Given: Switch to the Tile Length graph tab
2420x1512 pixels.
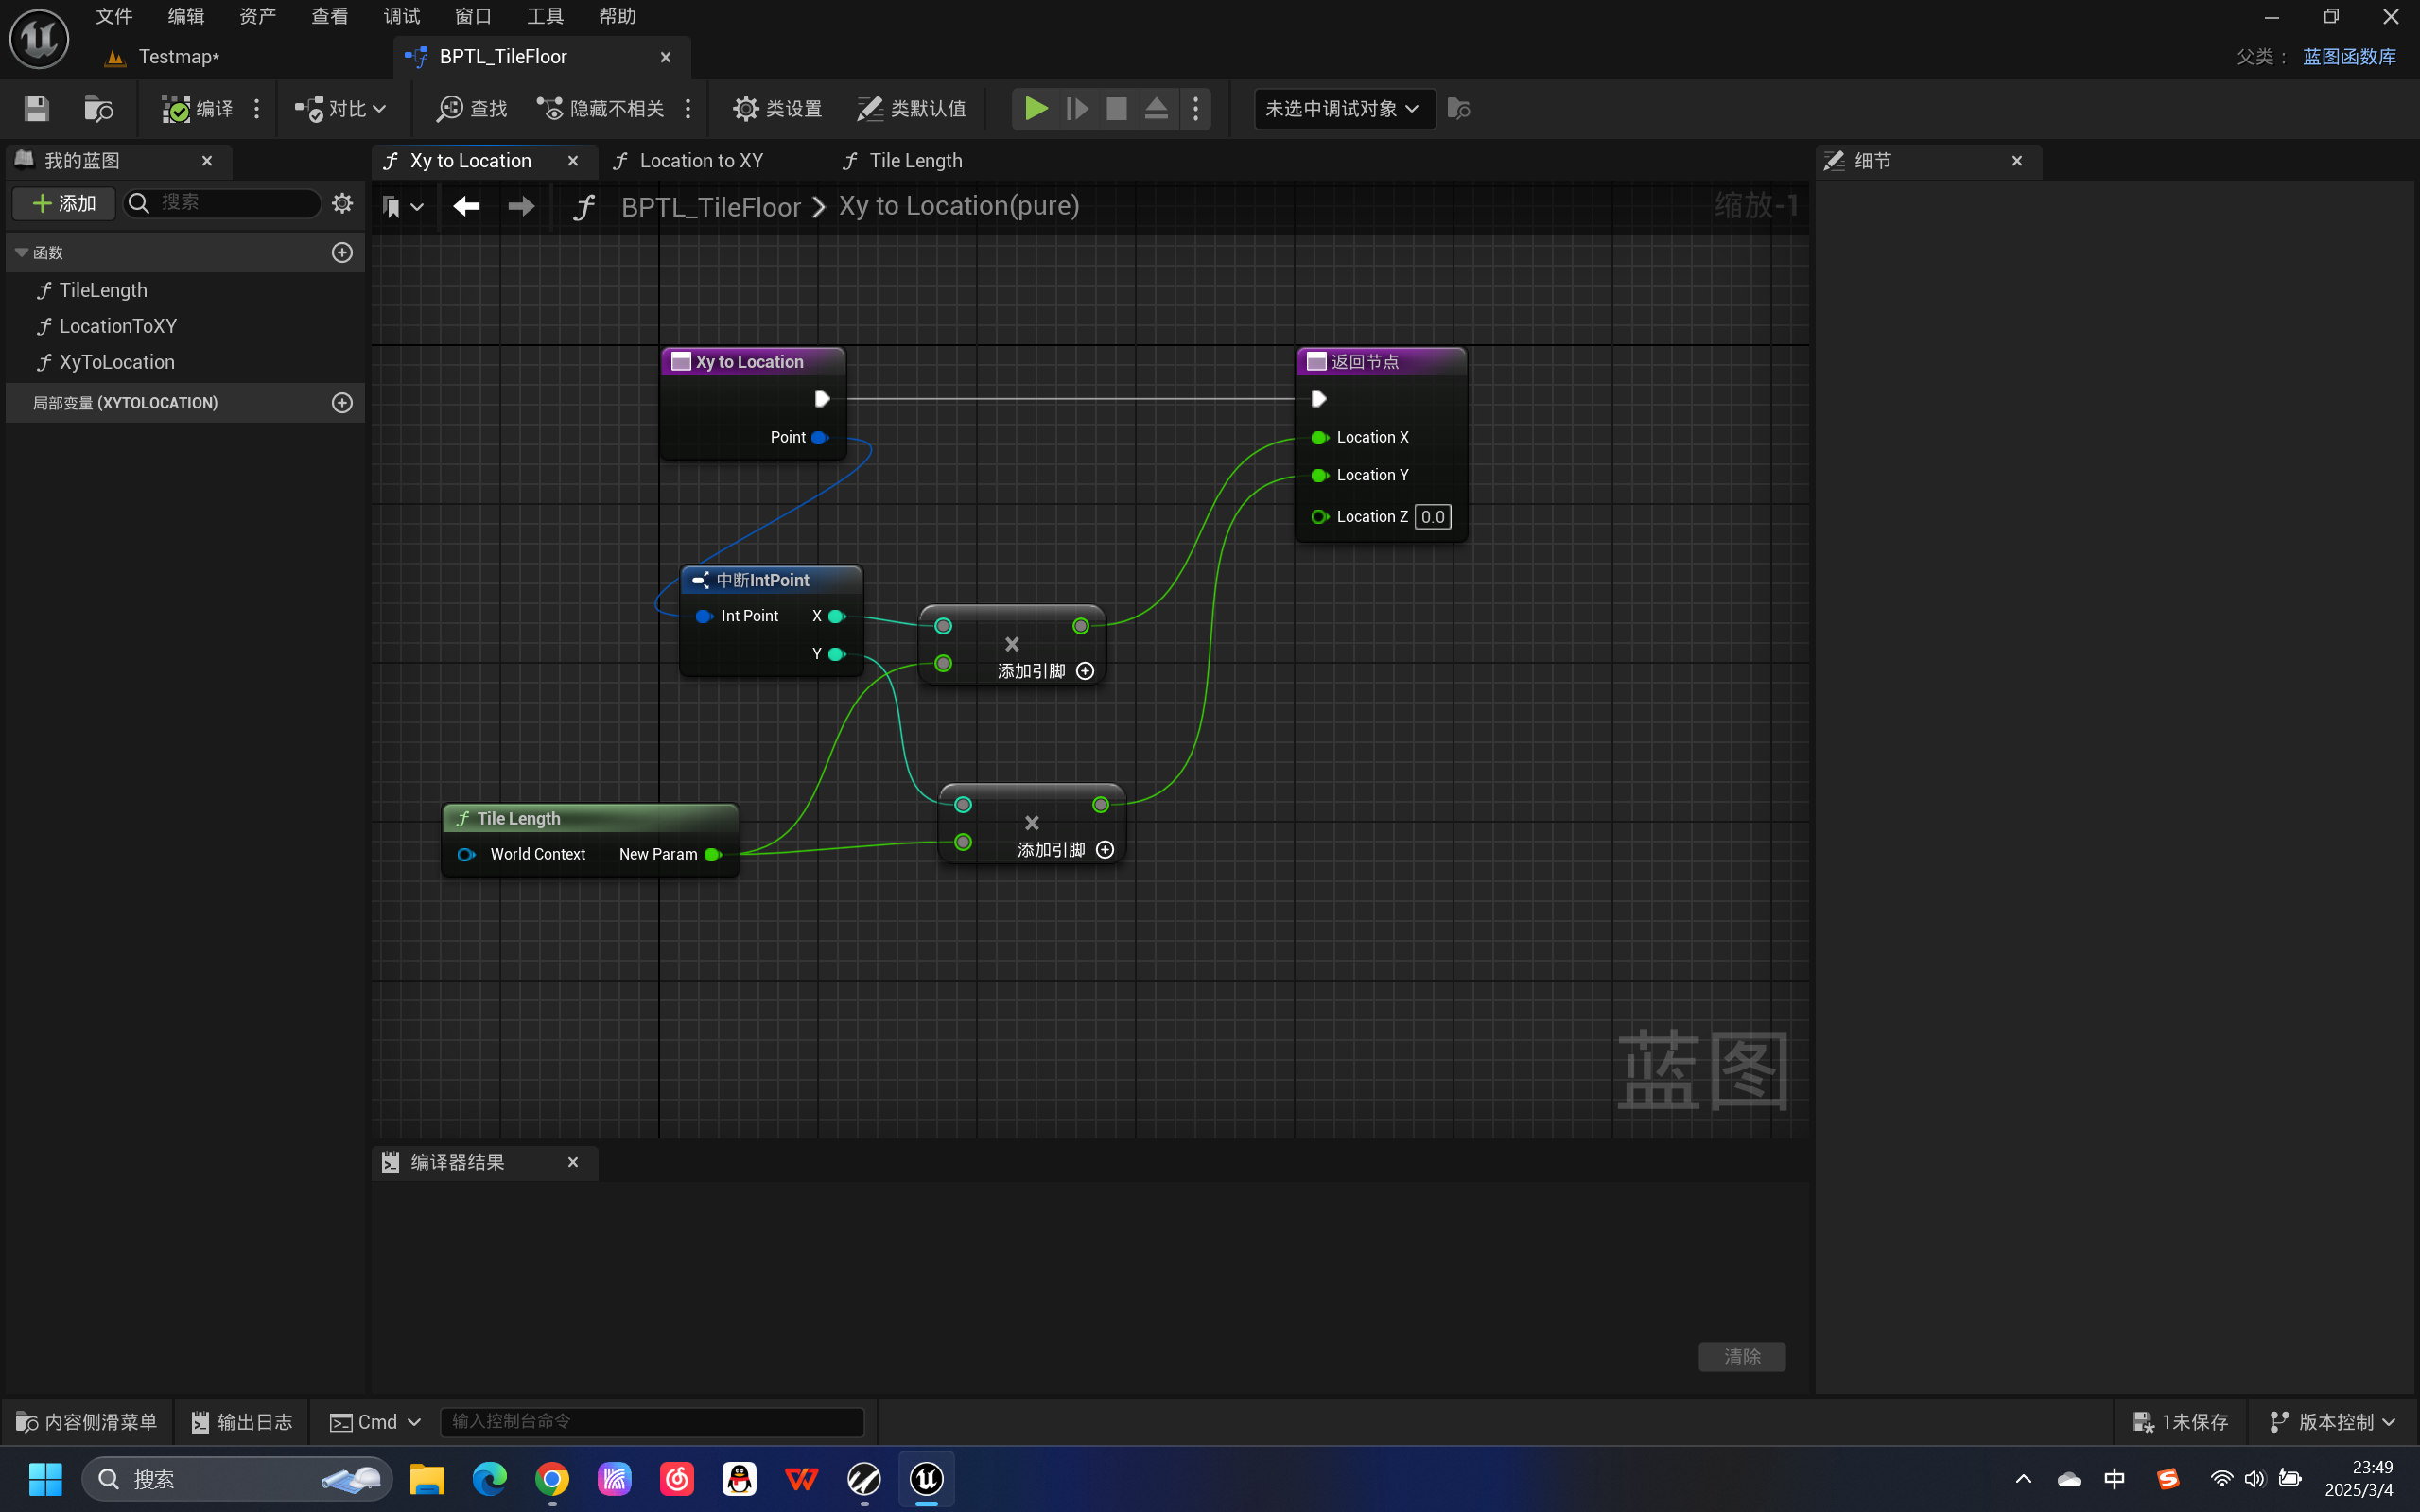Looking at the screenshot, I should (x=915, y=161).
